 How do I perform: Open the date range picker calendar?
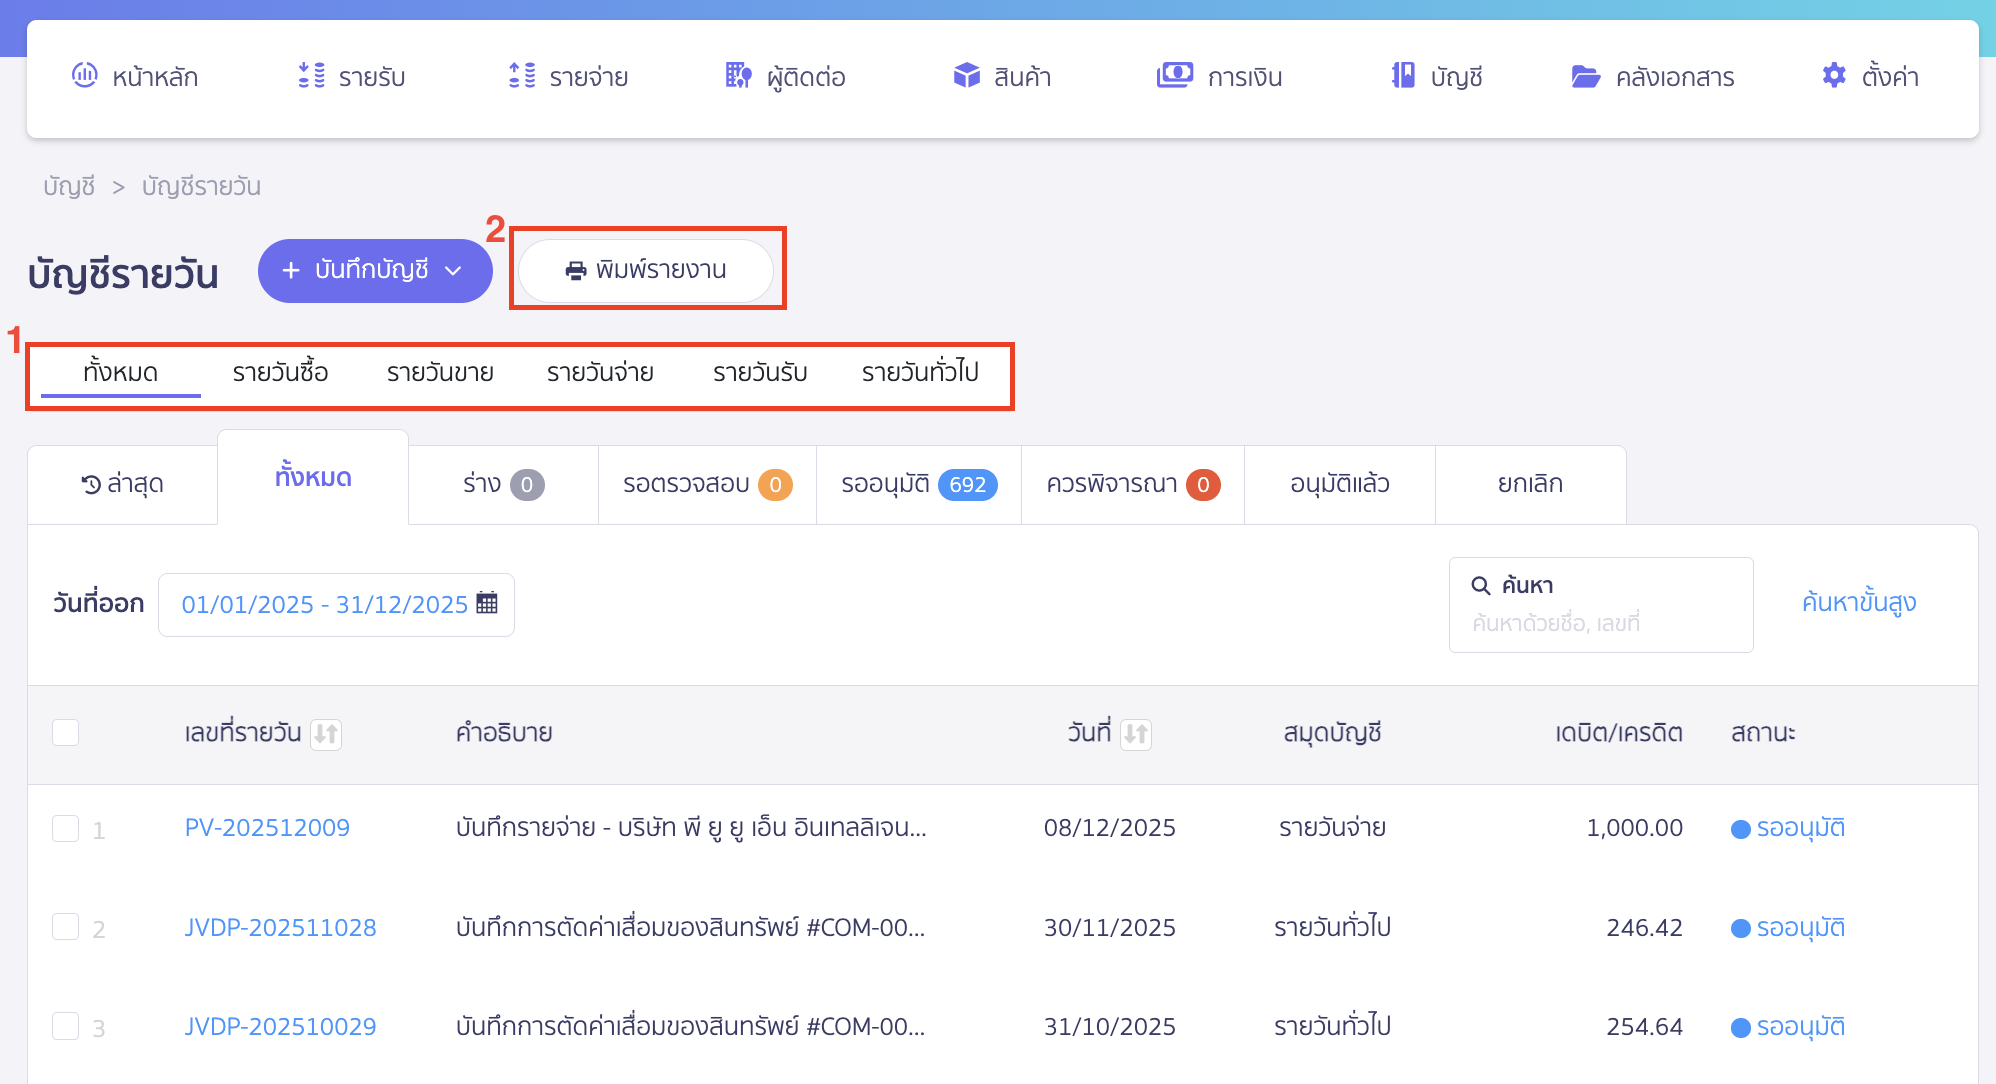(x=487, y=603)
